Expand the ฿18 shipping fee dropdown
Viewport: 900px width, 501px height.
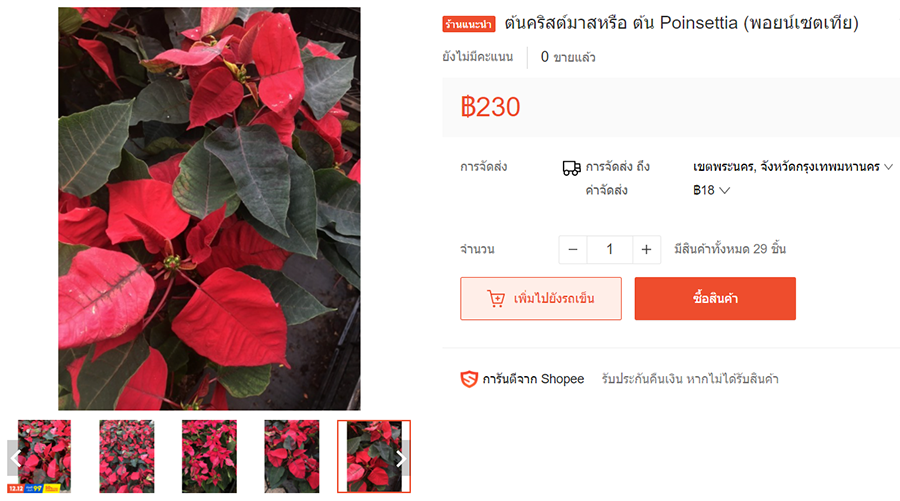[711, 190]
